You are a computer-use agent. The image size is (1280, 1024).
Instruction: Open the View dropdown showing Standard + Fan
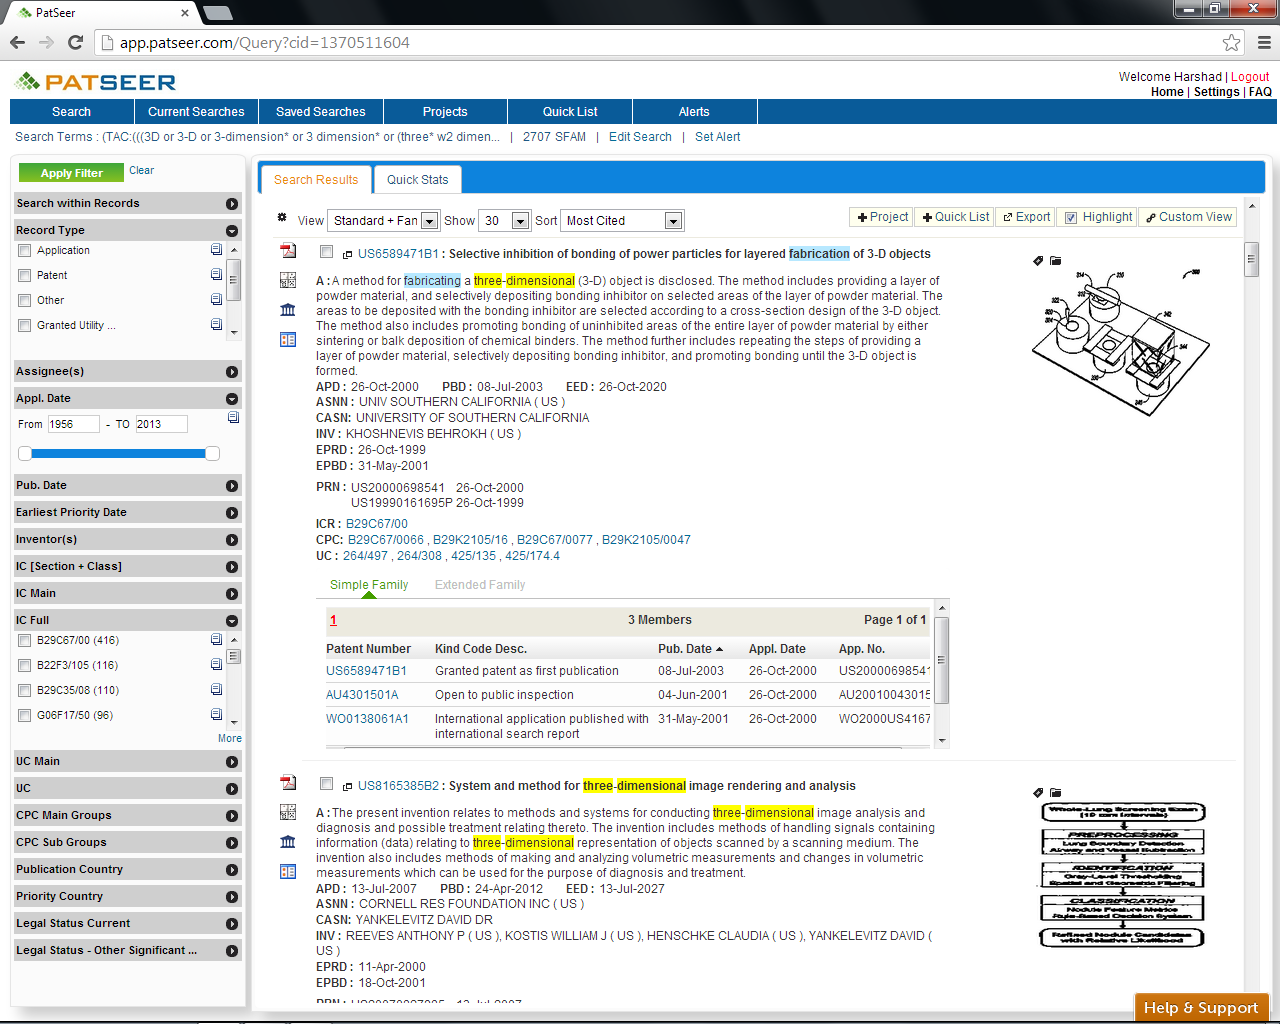pos(384,221)
